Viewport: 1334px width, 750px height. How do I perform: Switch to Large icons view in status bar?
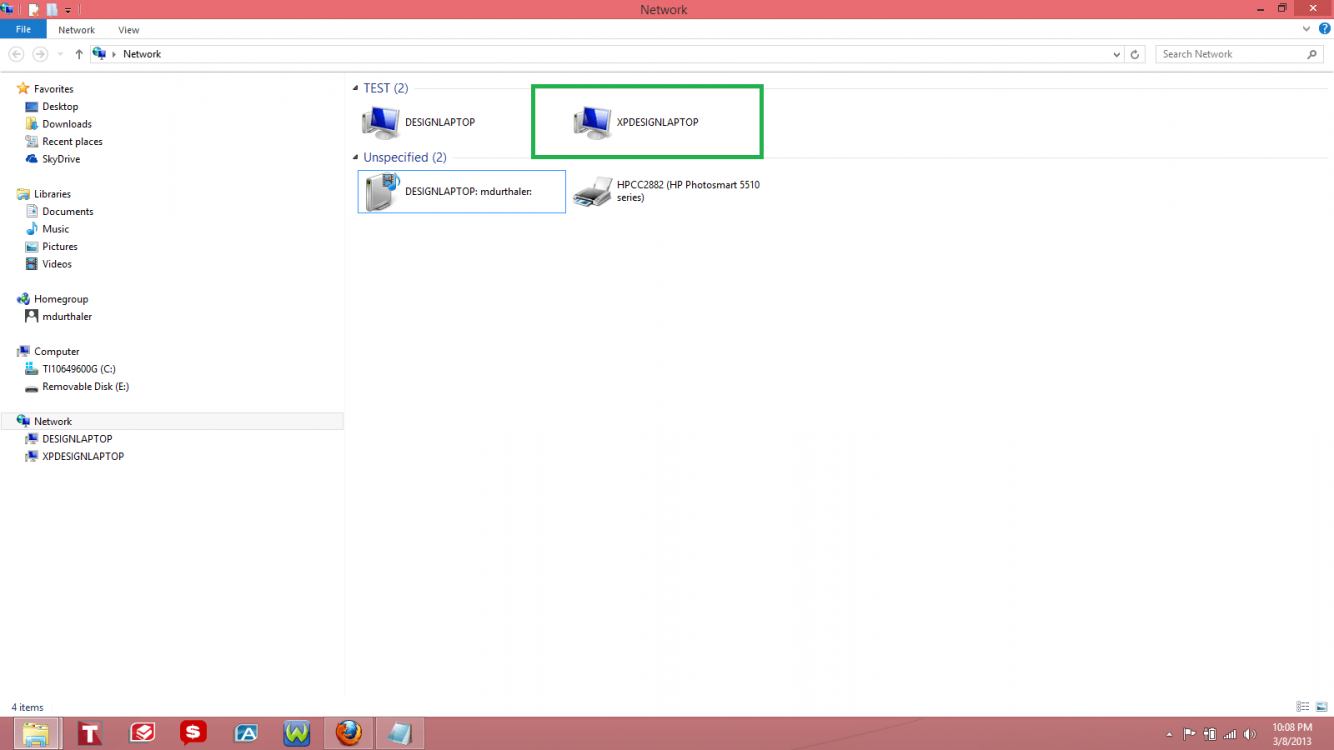tap(1321, 707)
